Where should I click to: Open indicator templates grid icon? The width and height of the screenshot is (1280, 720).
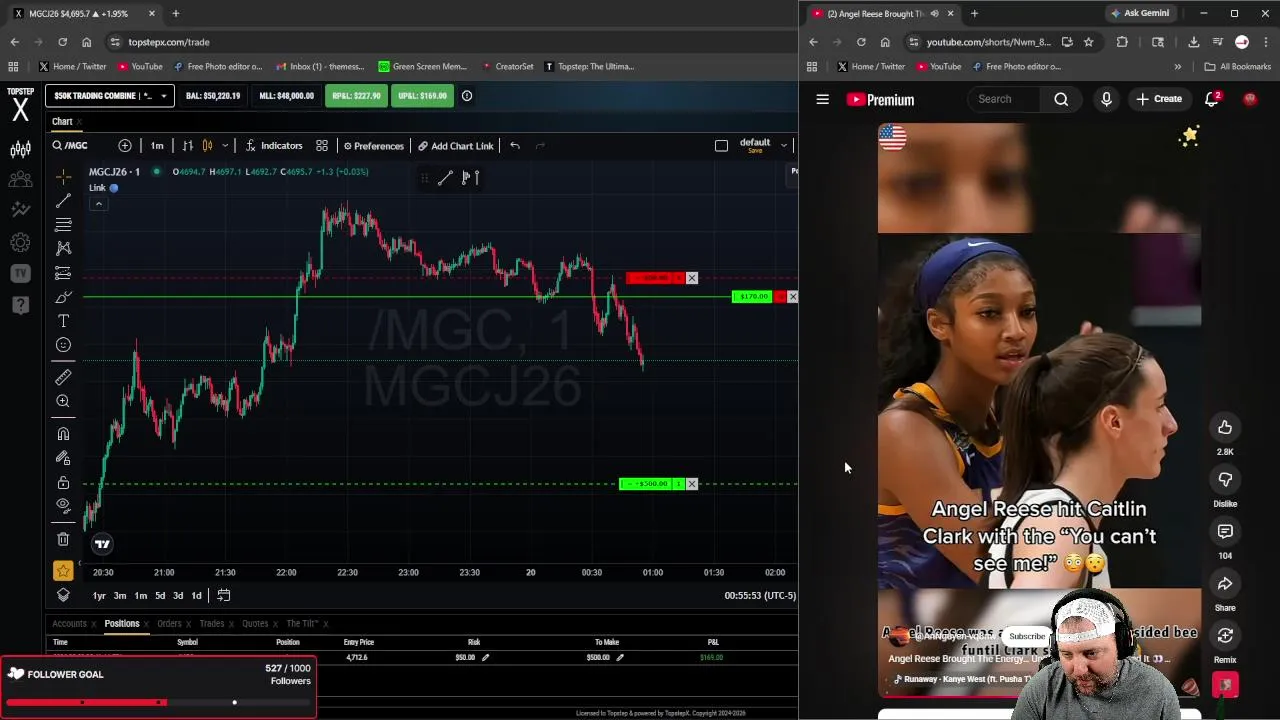coord(322,146)
